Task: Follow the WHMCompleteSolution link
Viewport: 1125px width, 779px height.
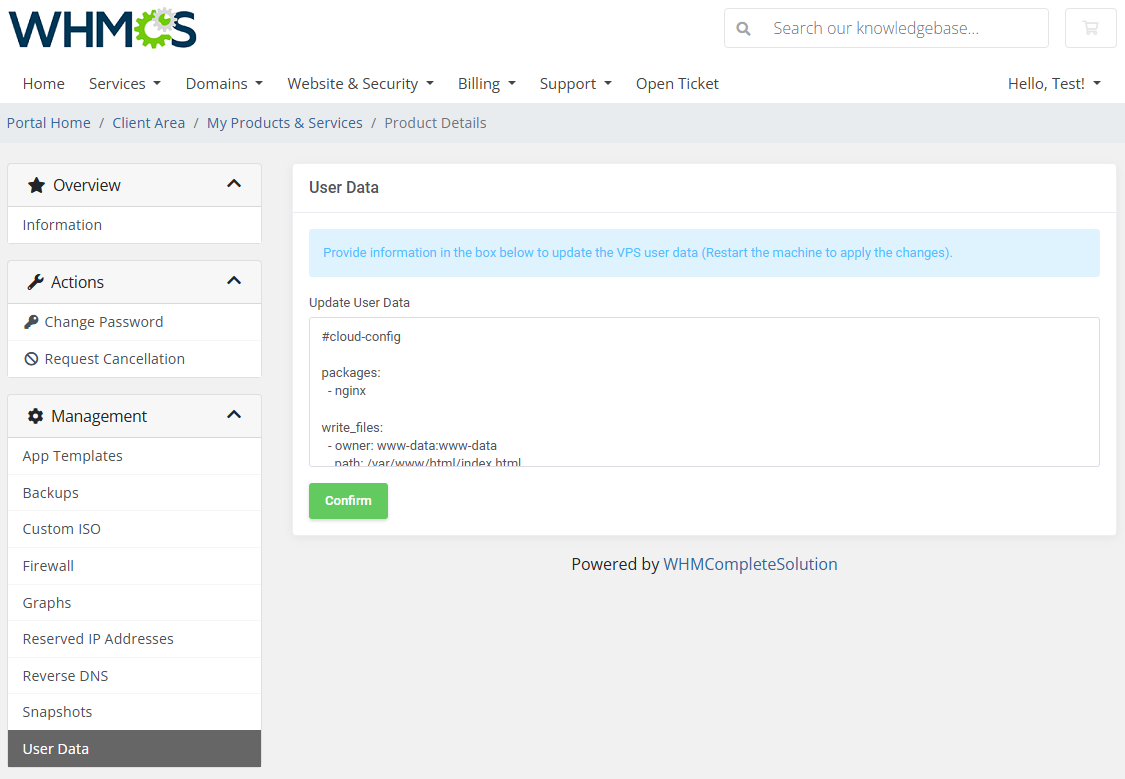Action: pyautogui.click(x=750, y=564)
